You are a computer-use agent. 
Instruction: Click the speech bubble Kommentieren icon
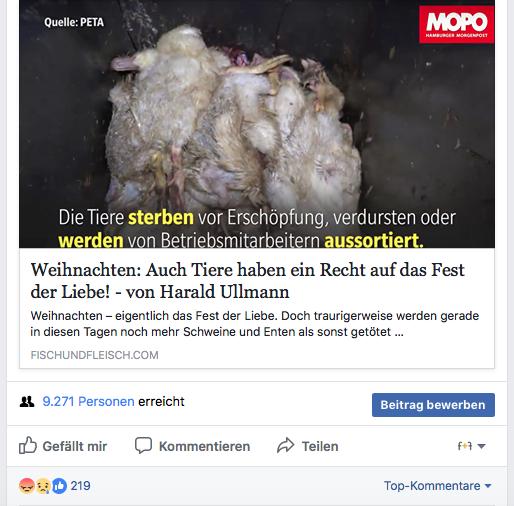point(143,445)
